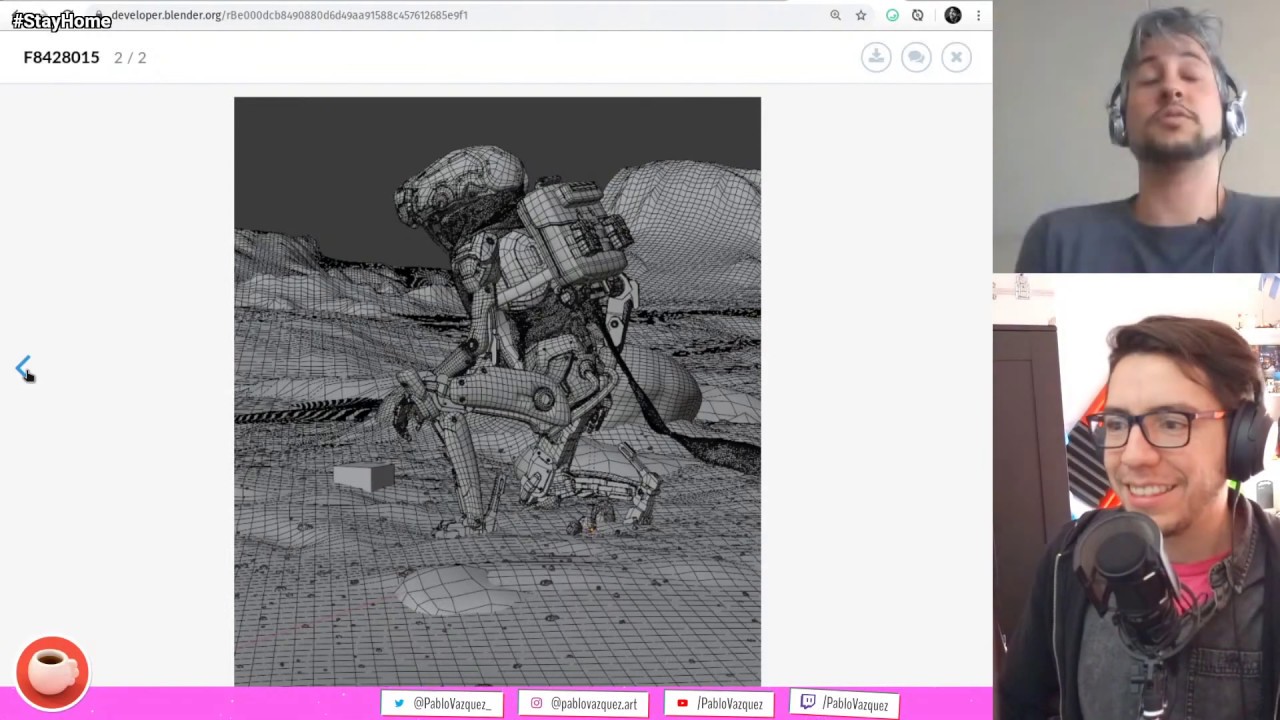Click the F8428015 file title
This screenshot has height=720, width=1280.
[x=61, y=57]
